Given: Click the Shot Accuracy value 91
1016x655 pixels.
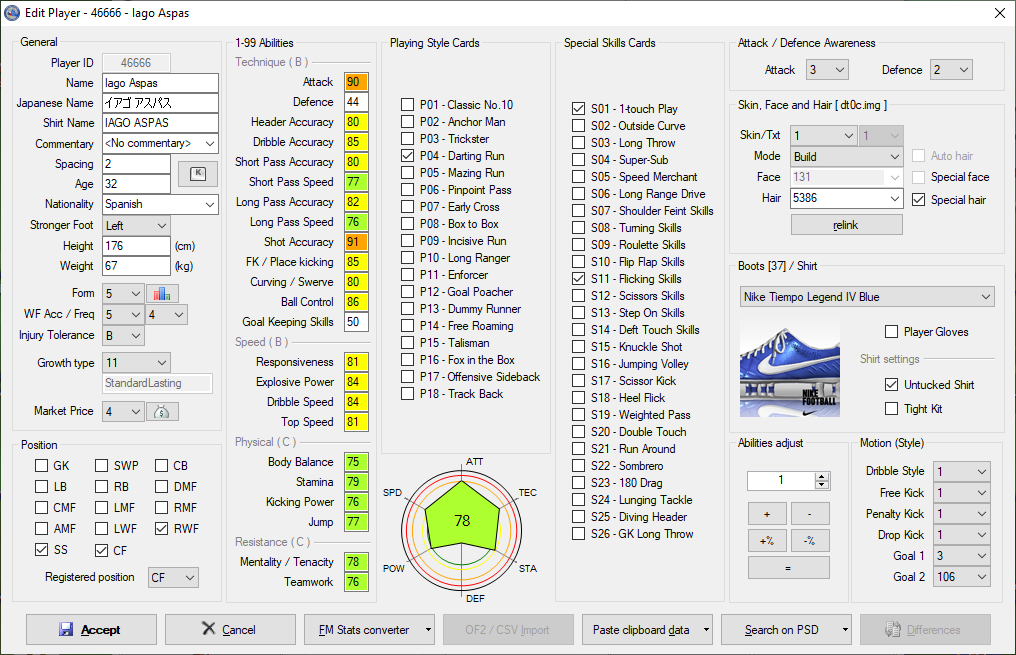Looking at the screenshot, I should [356, 242].
